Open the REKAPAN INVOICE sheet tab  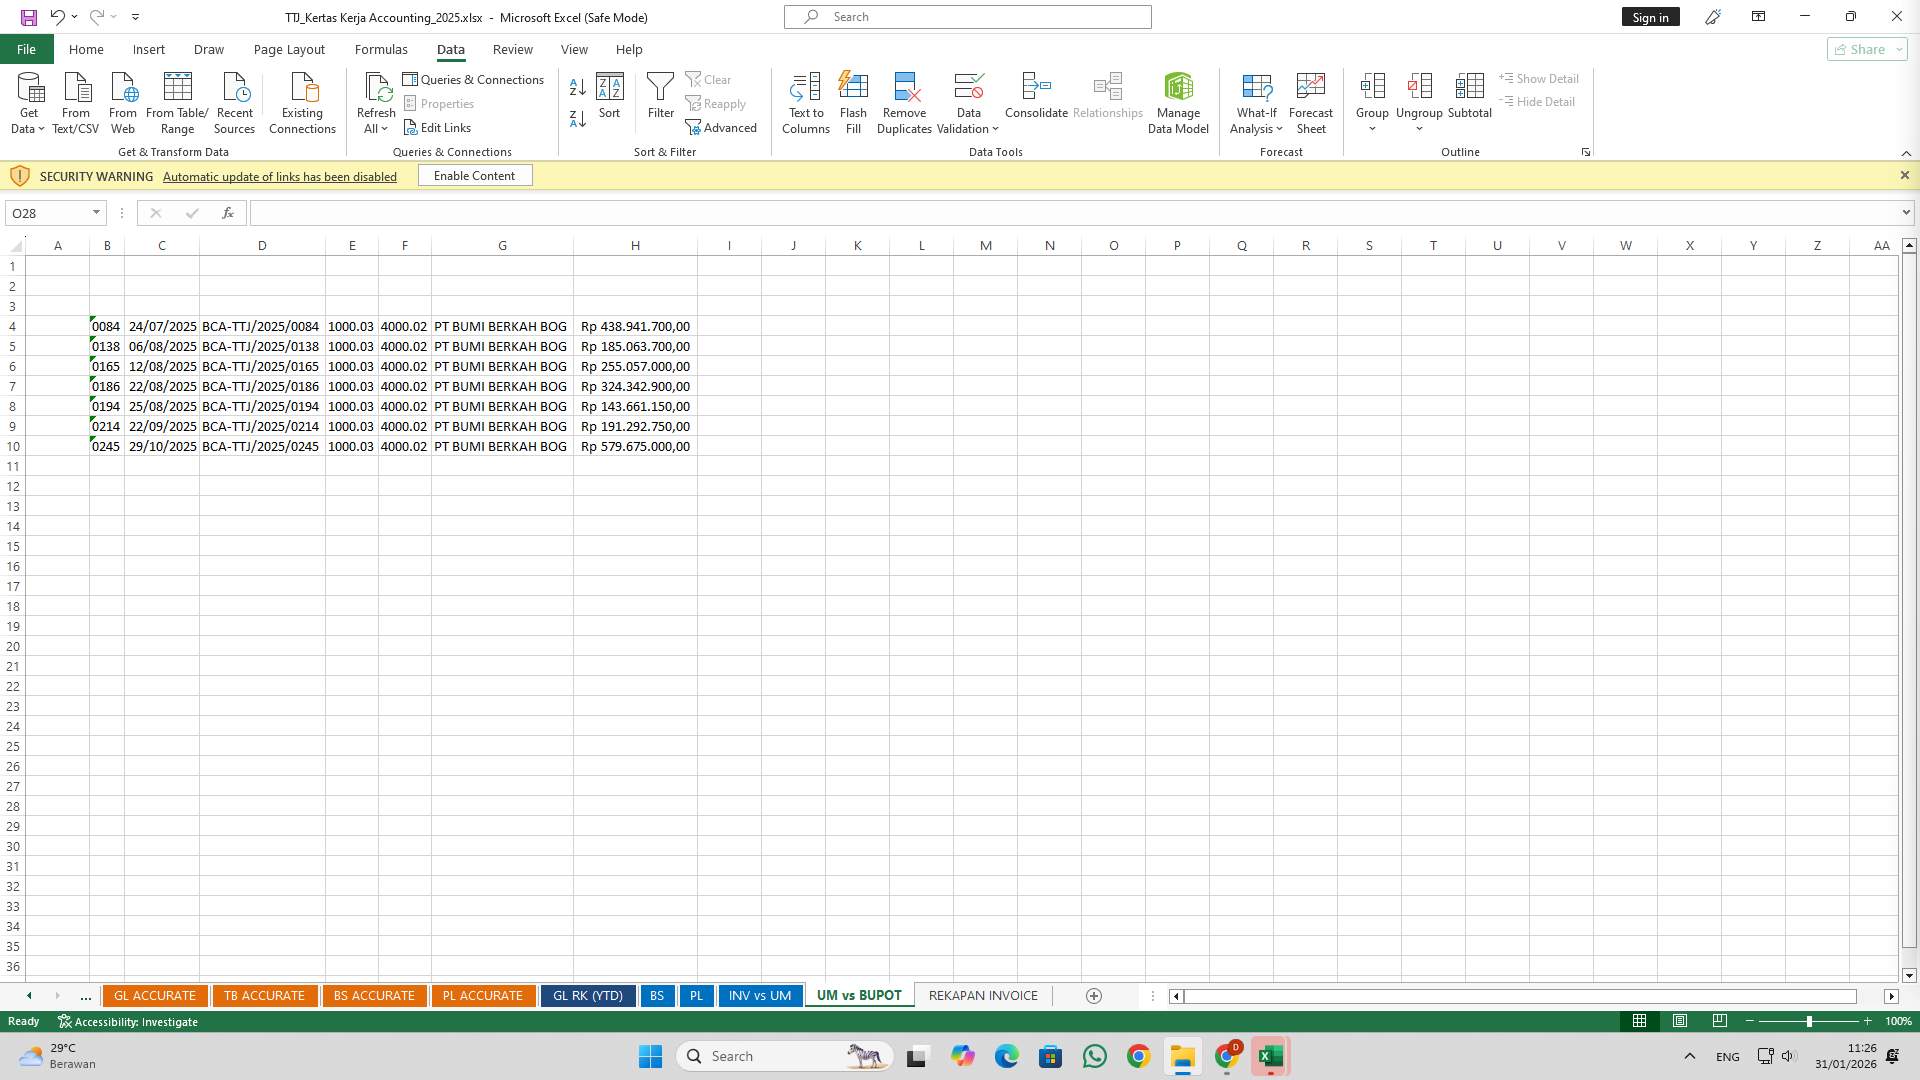click(982, 995)
